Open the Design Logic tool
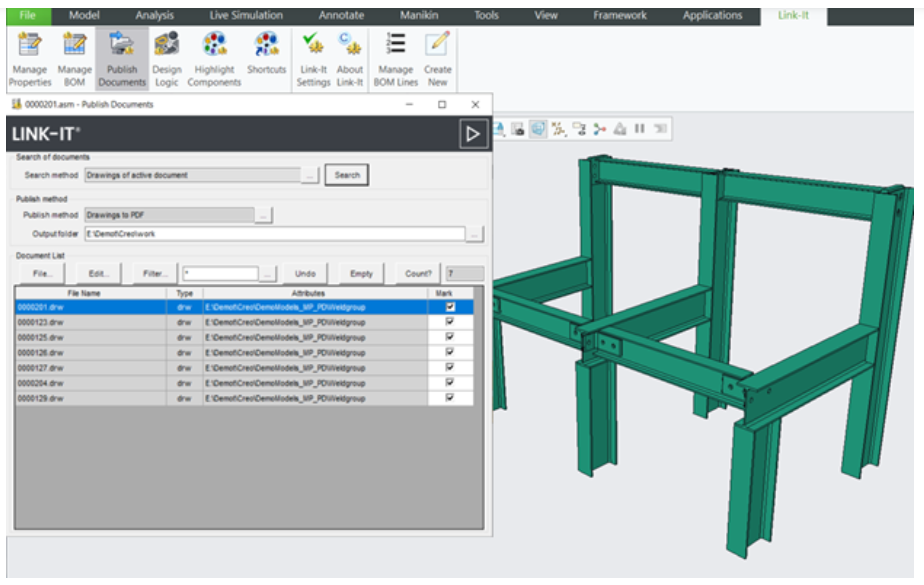This screenshot has width=924, height=585. pos(167,59)
